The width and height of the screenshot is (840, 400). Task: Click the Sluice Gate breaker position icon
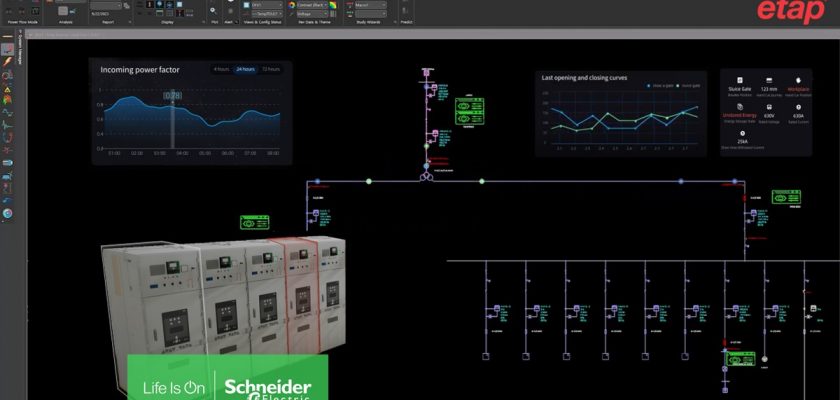point(740,80)
